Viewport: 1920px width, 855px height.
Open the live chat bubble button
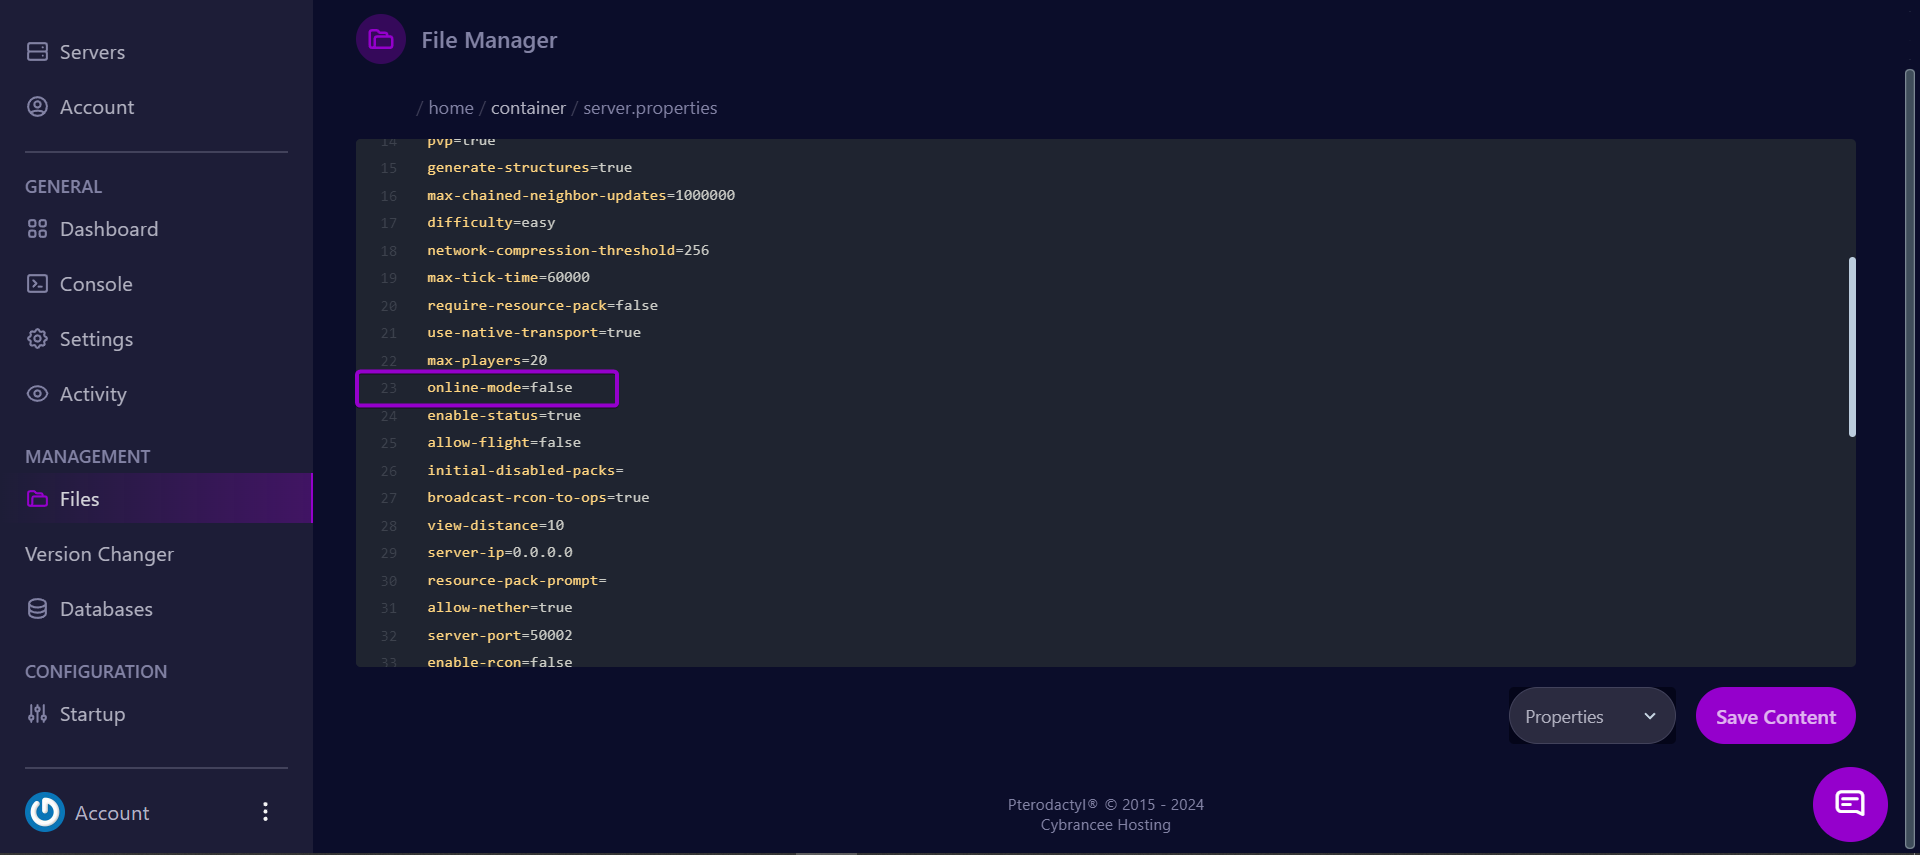tap(1850, 804)
